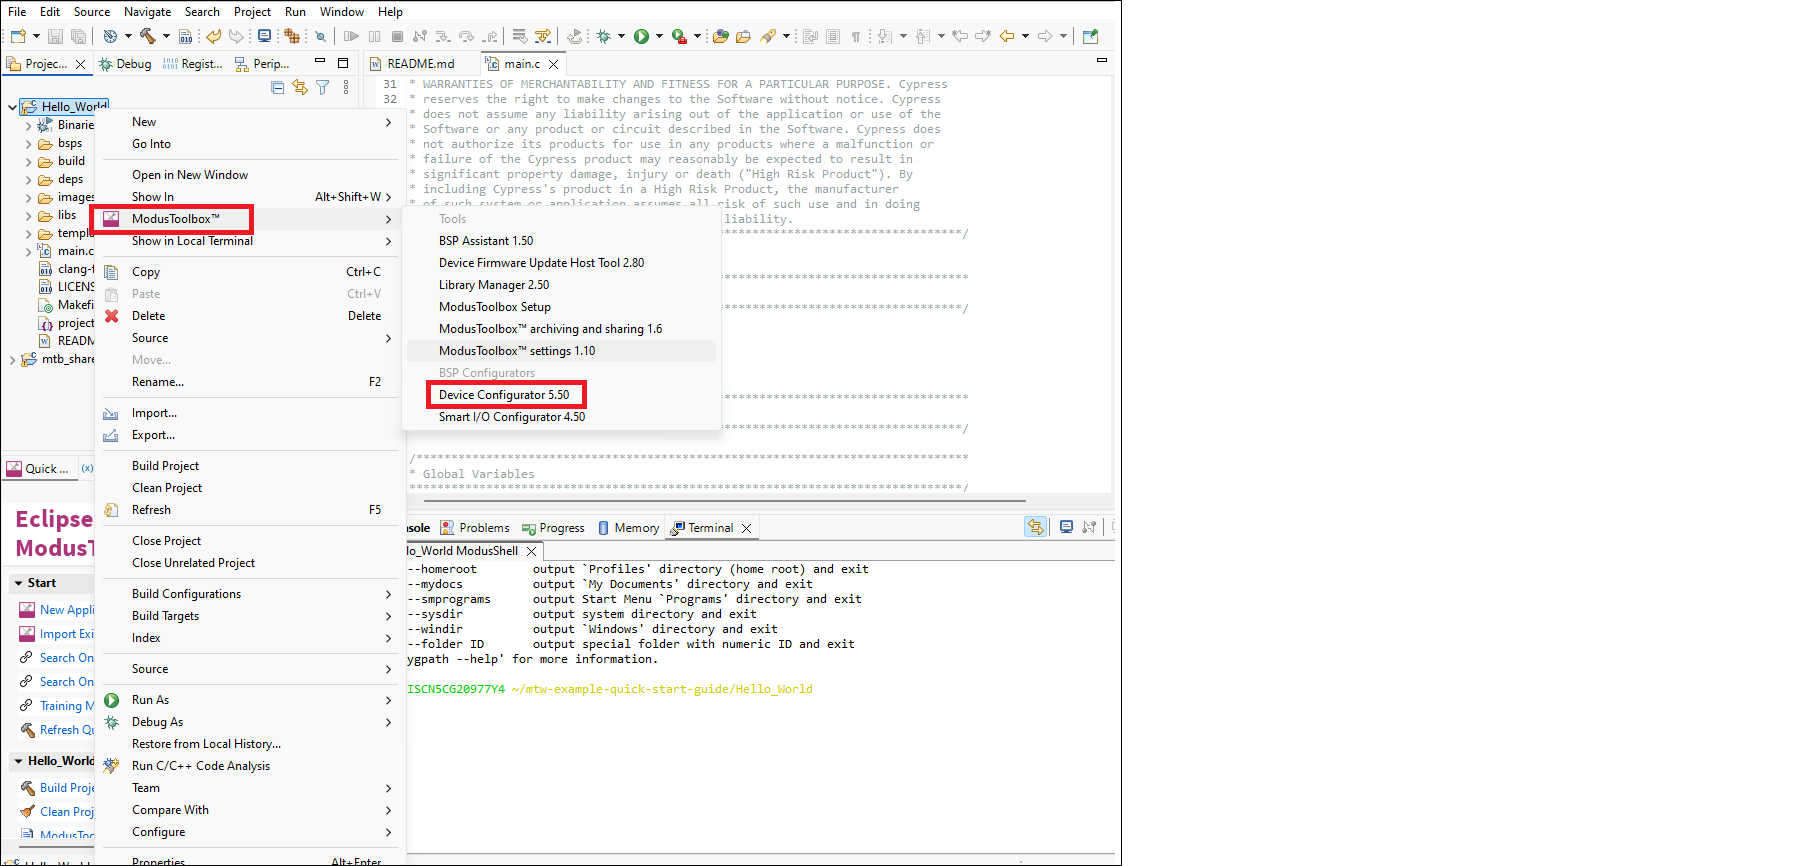Switch to the README.md editor tab
This screenshot has width=1806, height=866.
(x=420, y=64)
